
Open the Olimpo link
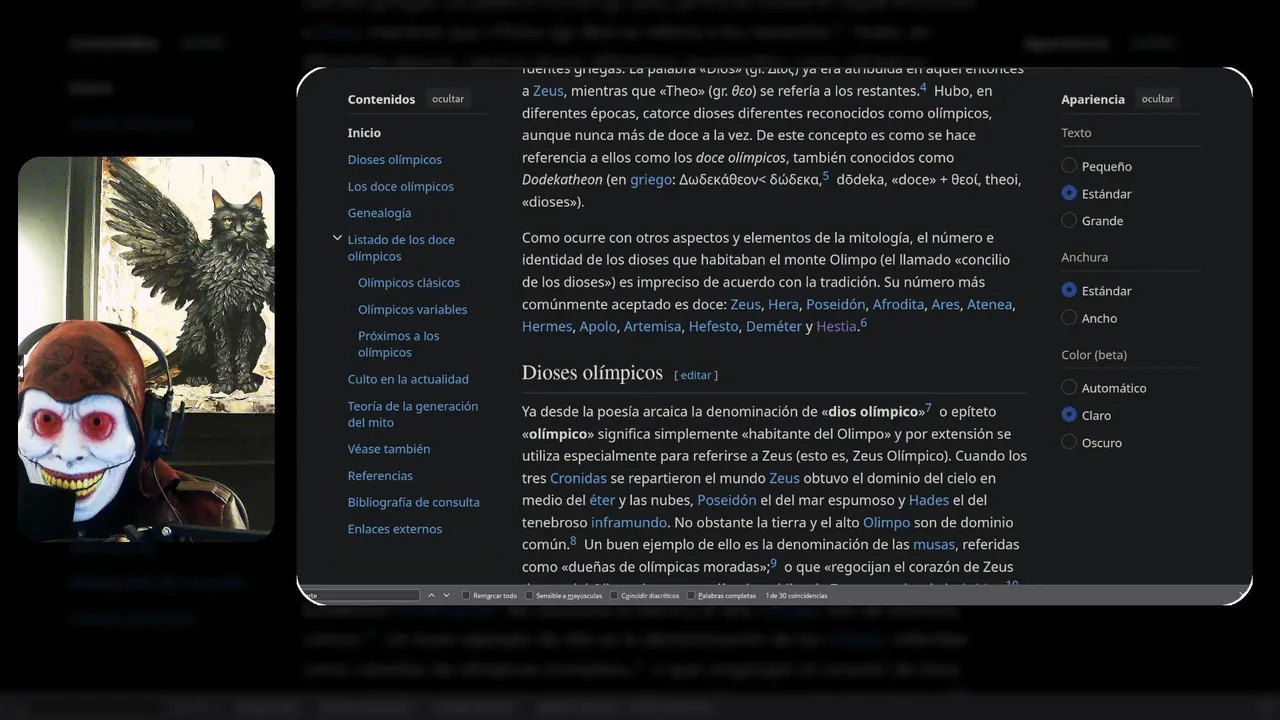[x=886, y=522]
